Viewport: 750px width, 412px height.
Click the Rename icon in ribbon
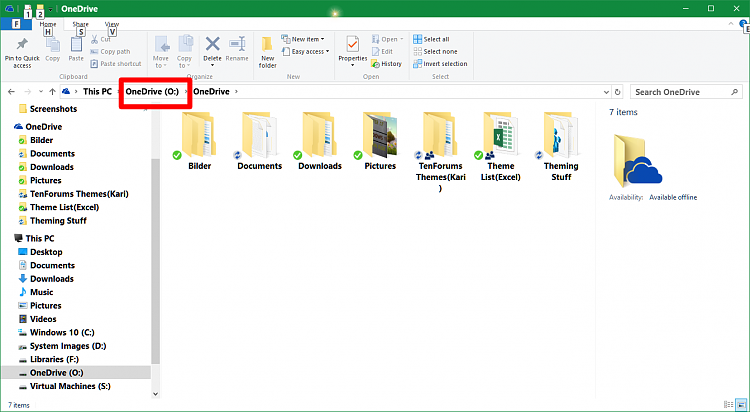click(x=237, y=47)
